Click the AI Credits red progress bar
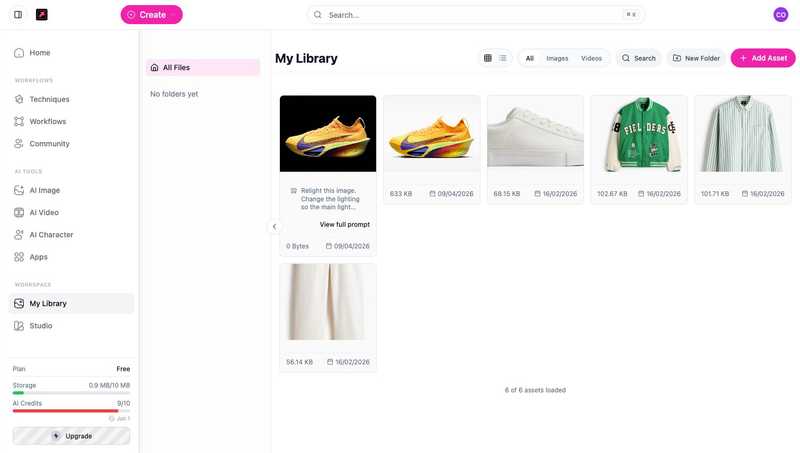The width and height of the screenshot is (800, 453). click(71, 411)
